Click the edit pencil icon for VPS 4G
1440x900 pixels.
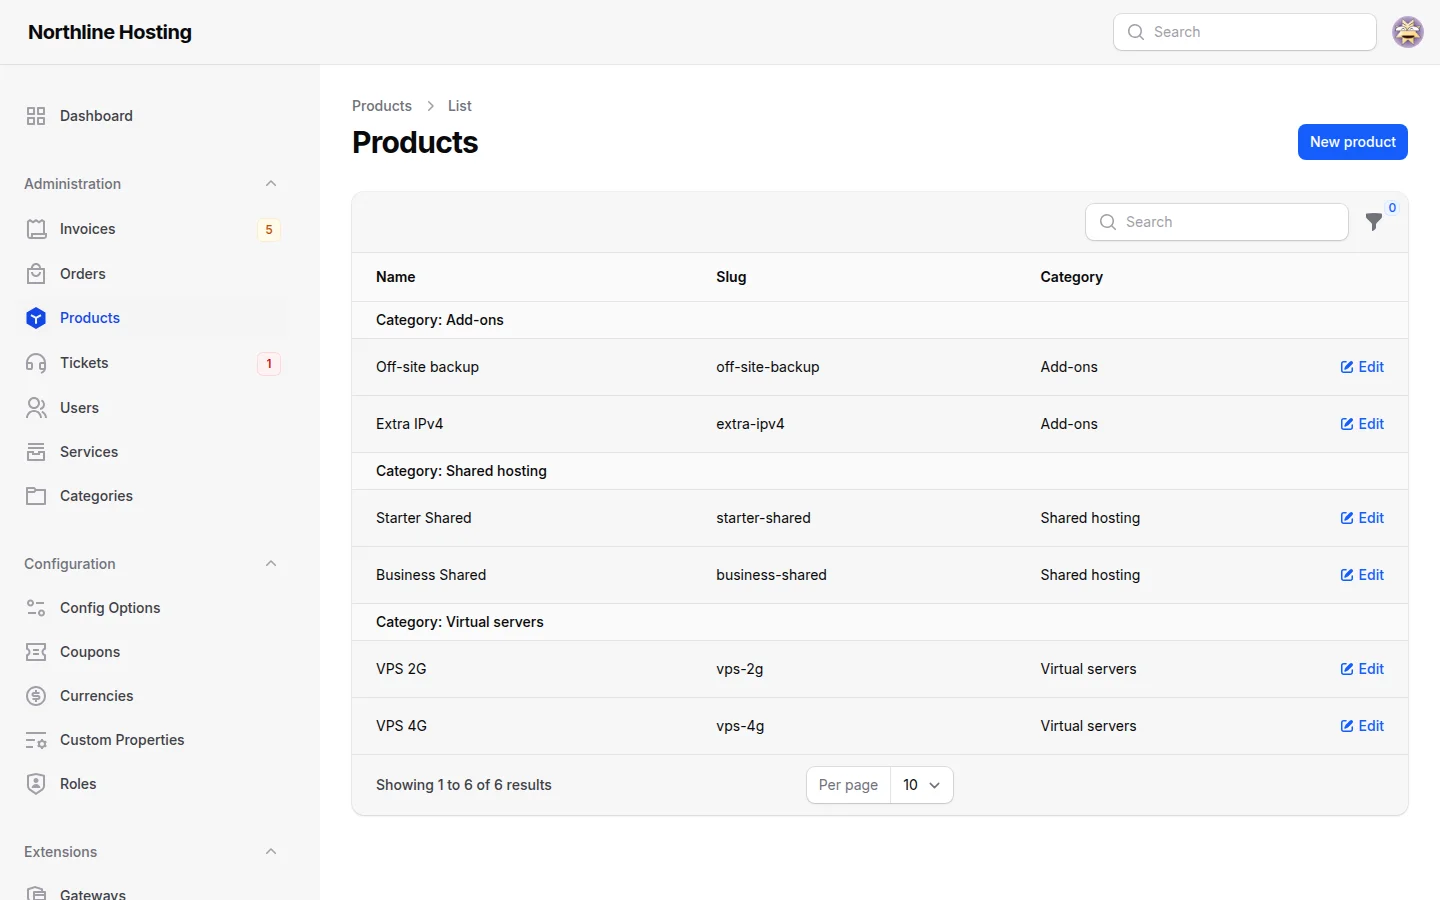[1347, 726]
